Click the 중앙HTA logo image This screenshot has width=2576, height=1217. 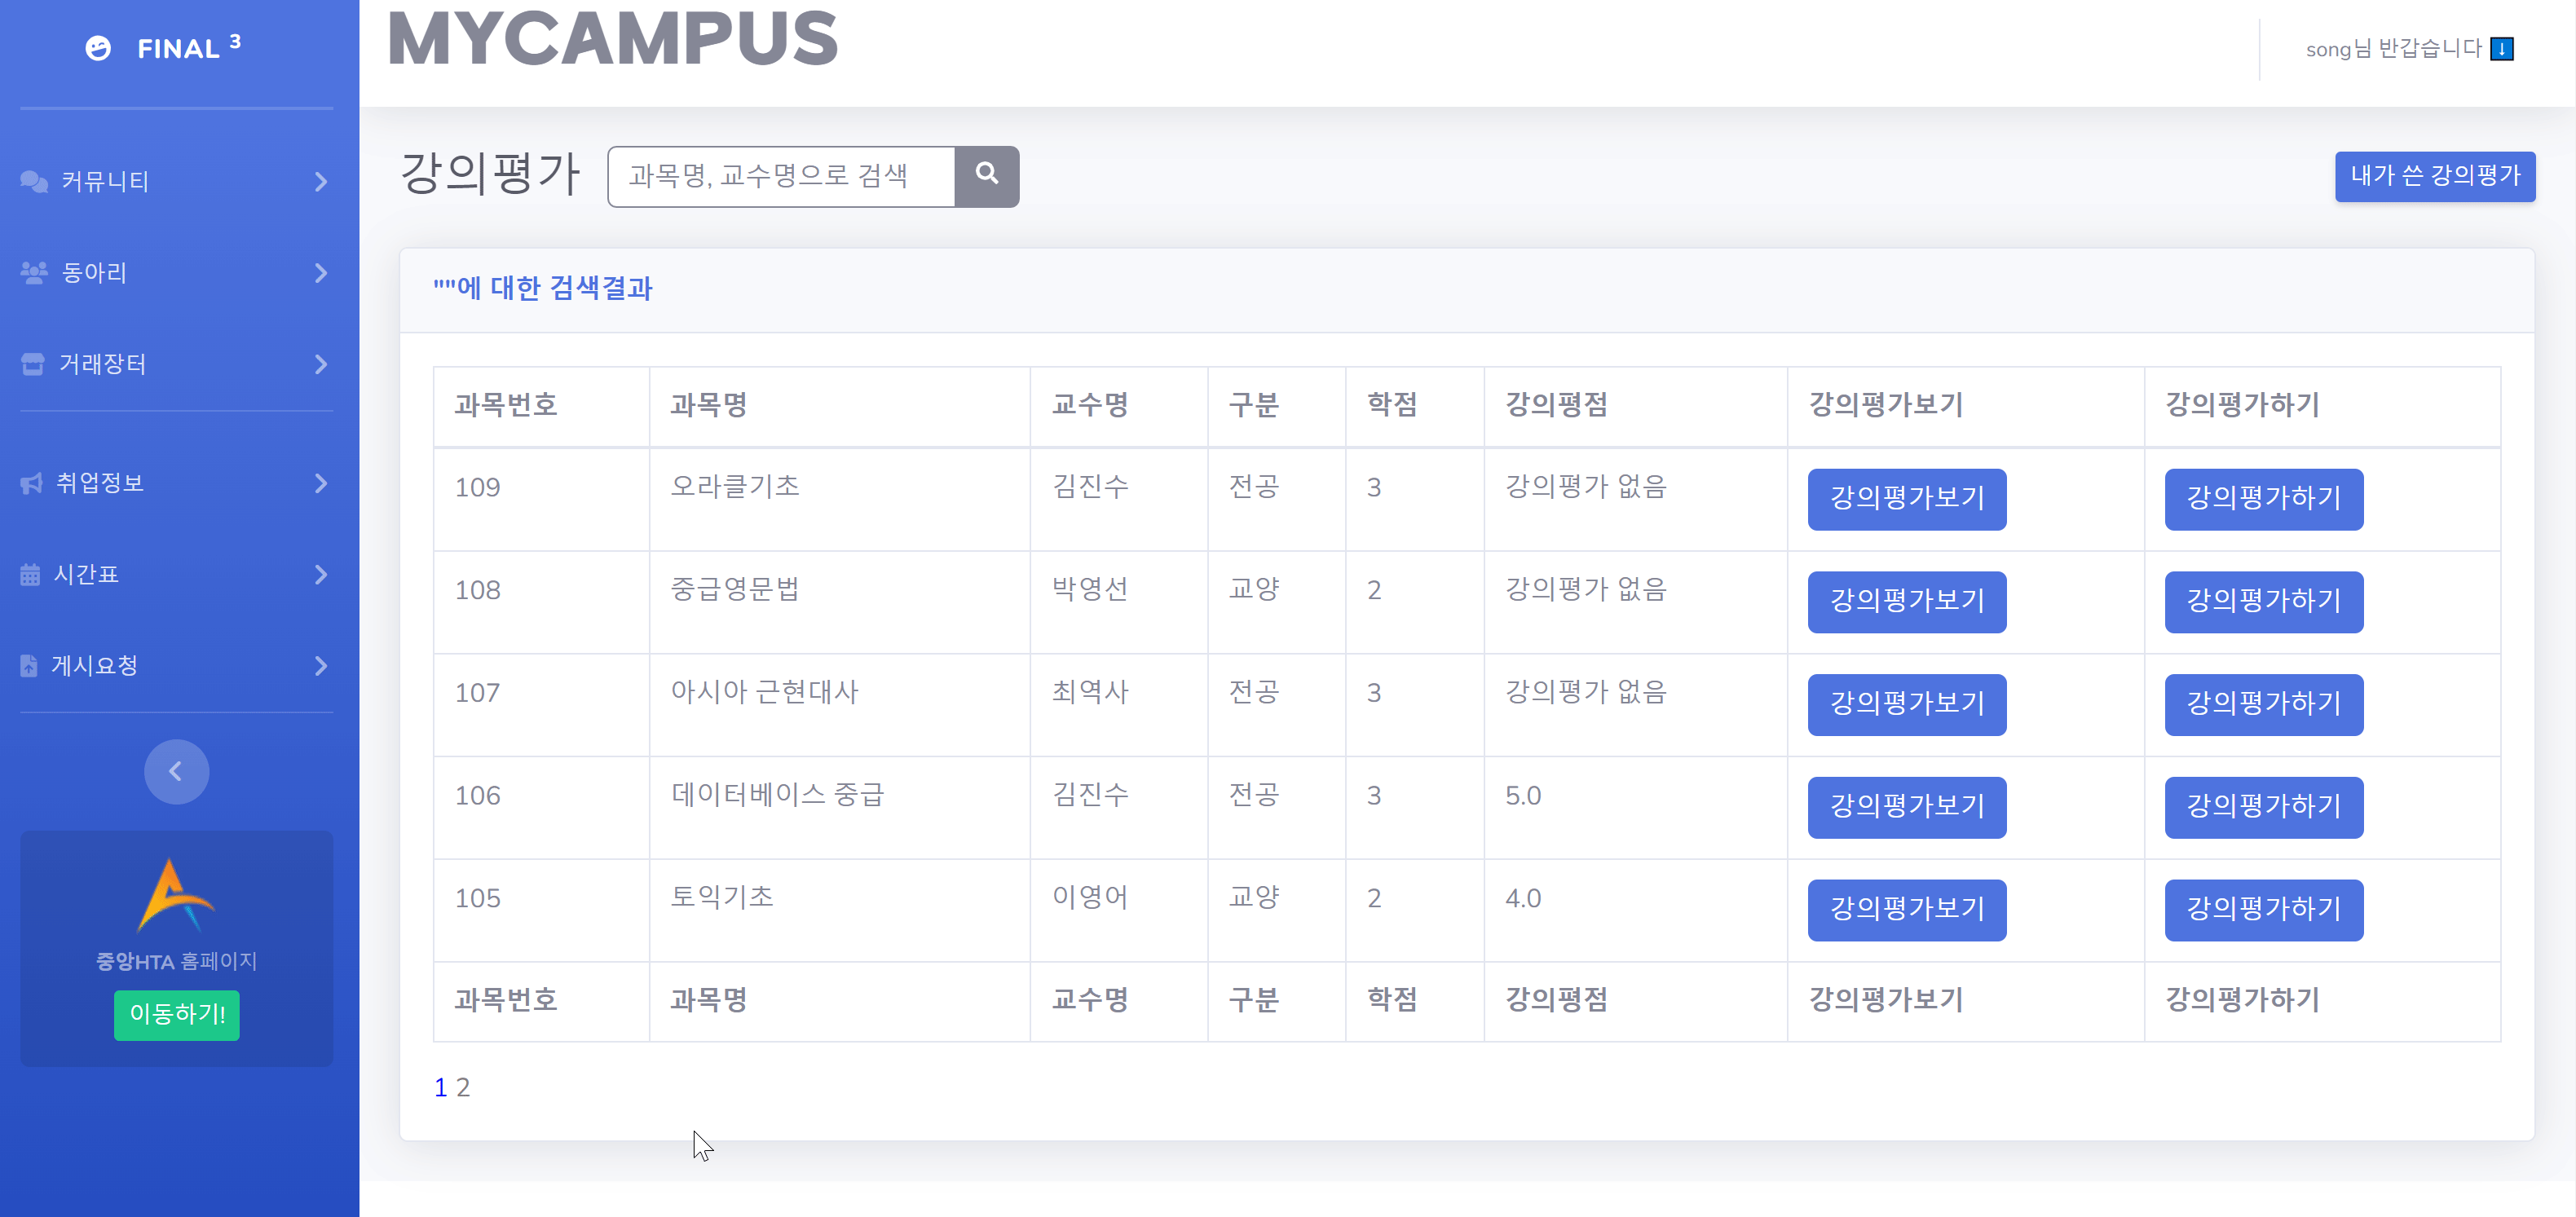click(x=175, y=896)
